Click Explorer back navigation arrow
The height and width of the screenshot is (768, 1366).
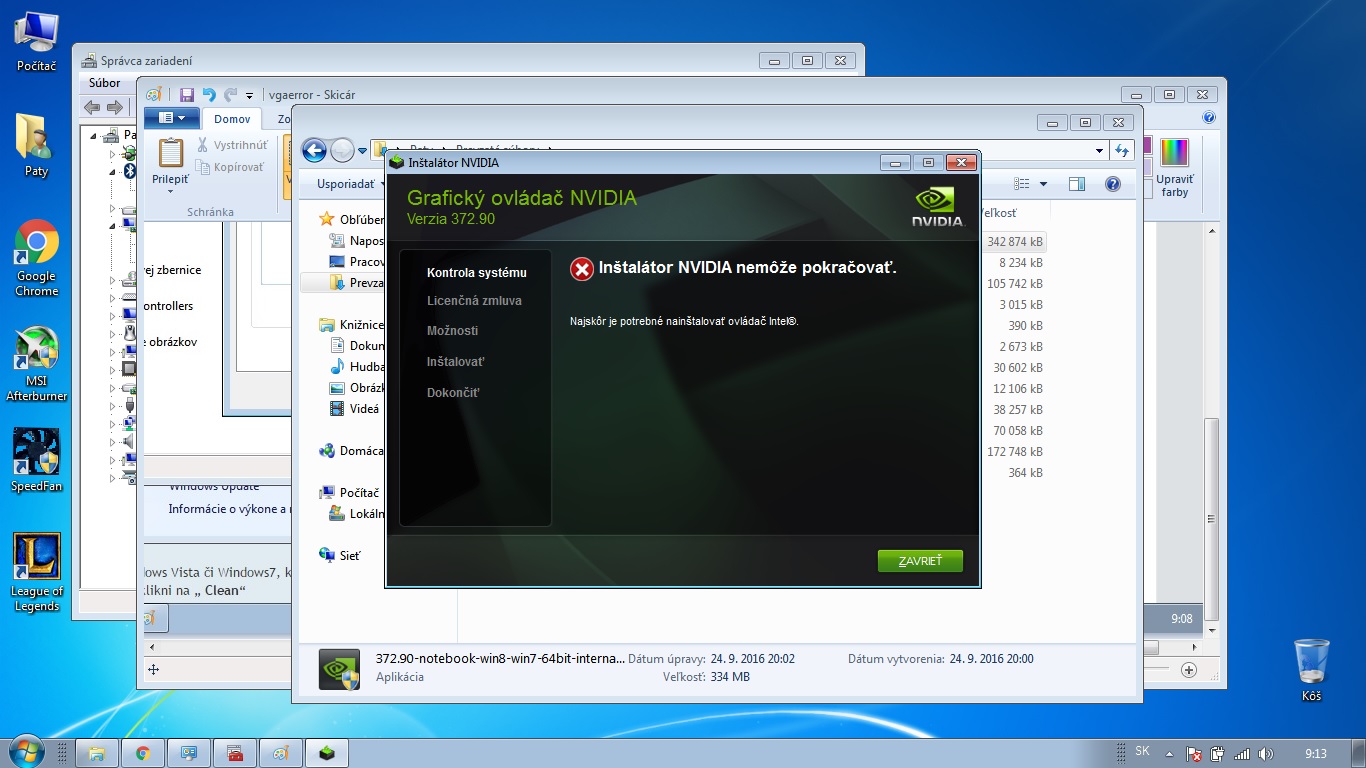pyautogui.click(x=315, y=151)
